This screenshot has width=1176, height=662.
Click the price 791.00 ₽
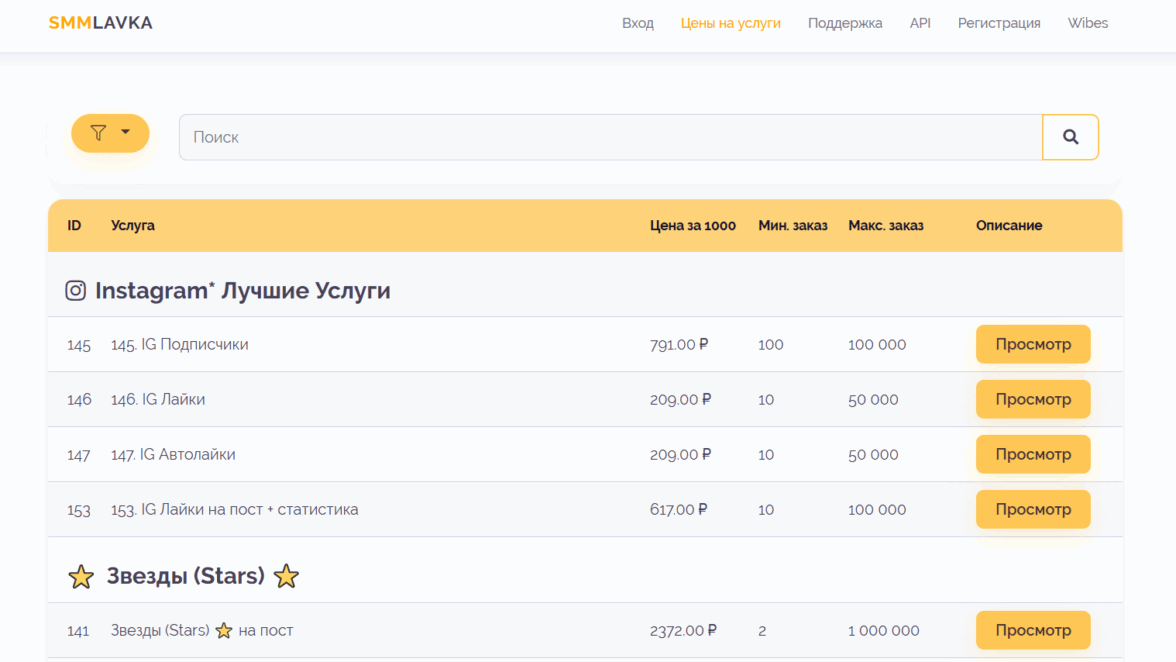tap(679, 344)
